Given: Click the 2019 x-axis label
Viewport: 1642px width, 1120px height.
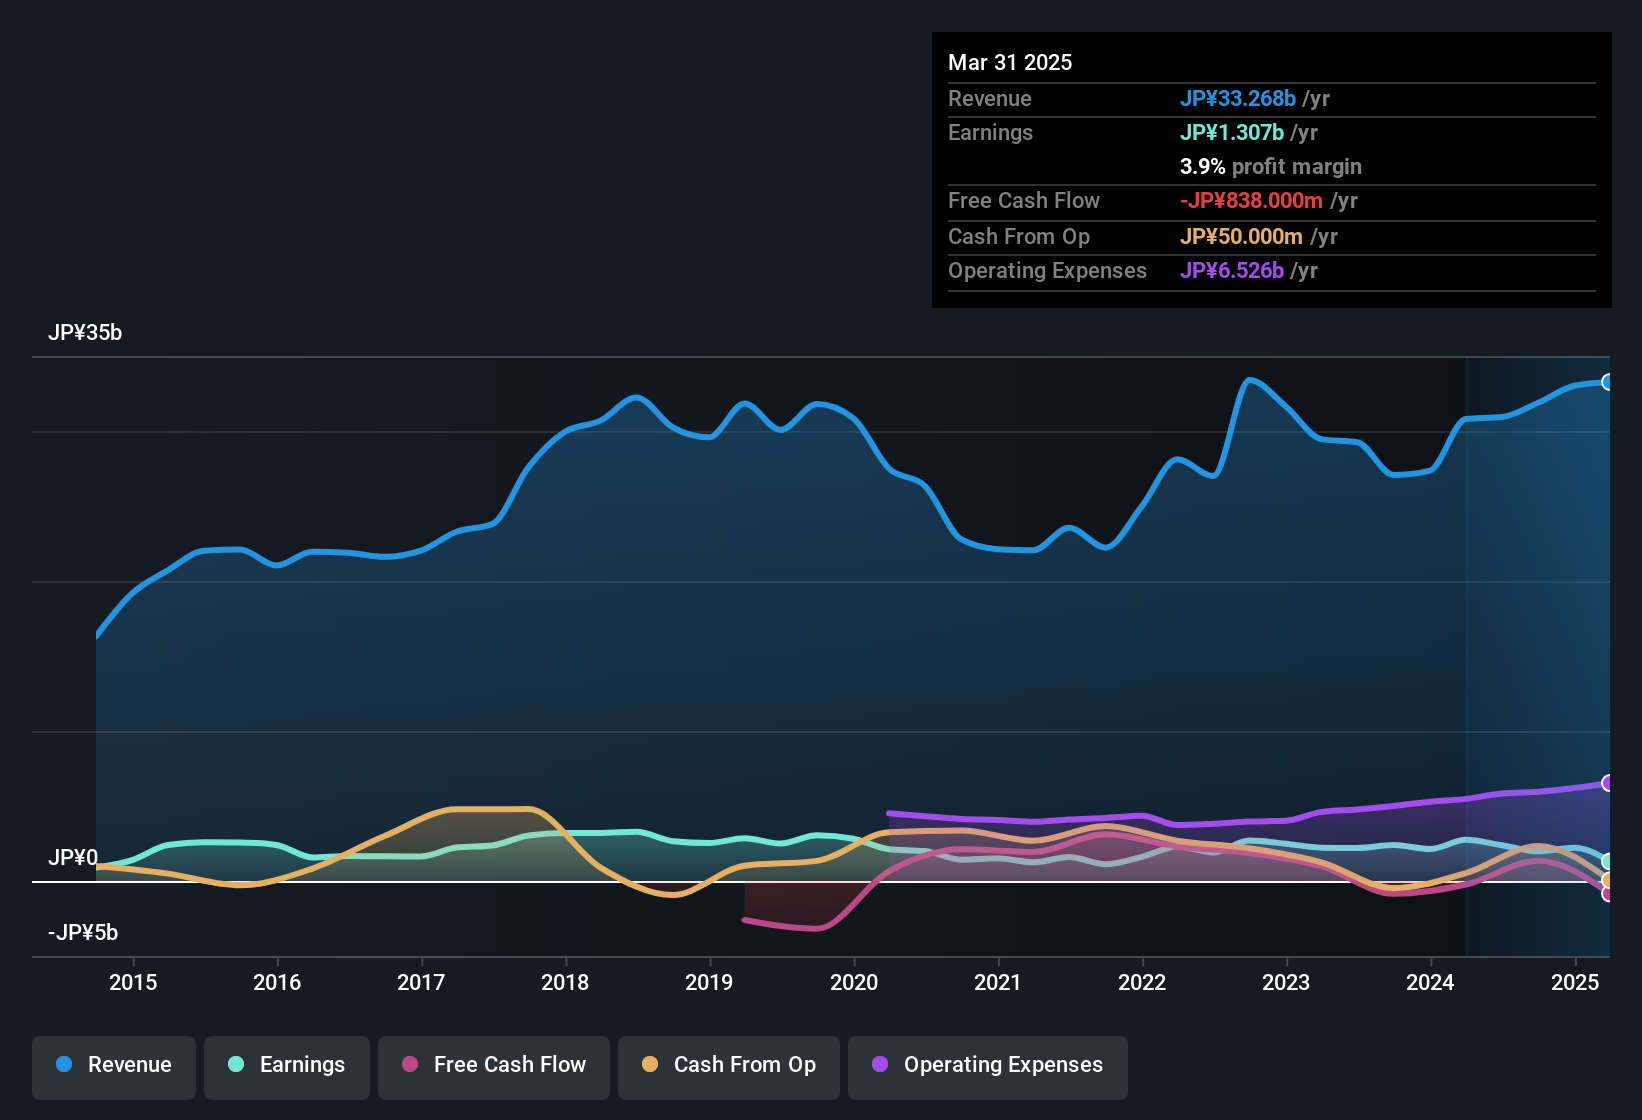Looking at the screenshot, I should point(709,983).
